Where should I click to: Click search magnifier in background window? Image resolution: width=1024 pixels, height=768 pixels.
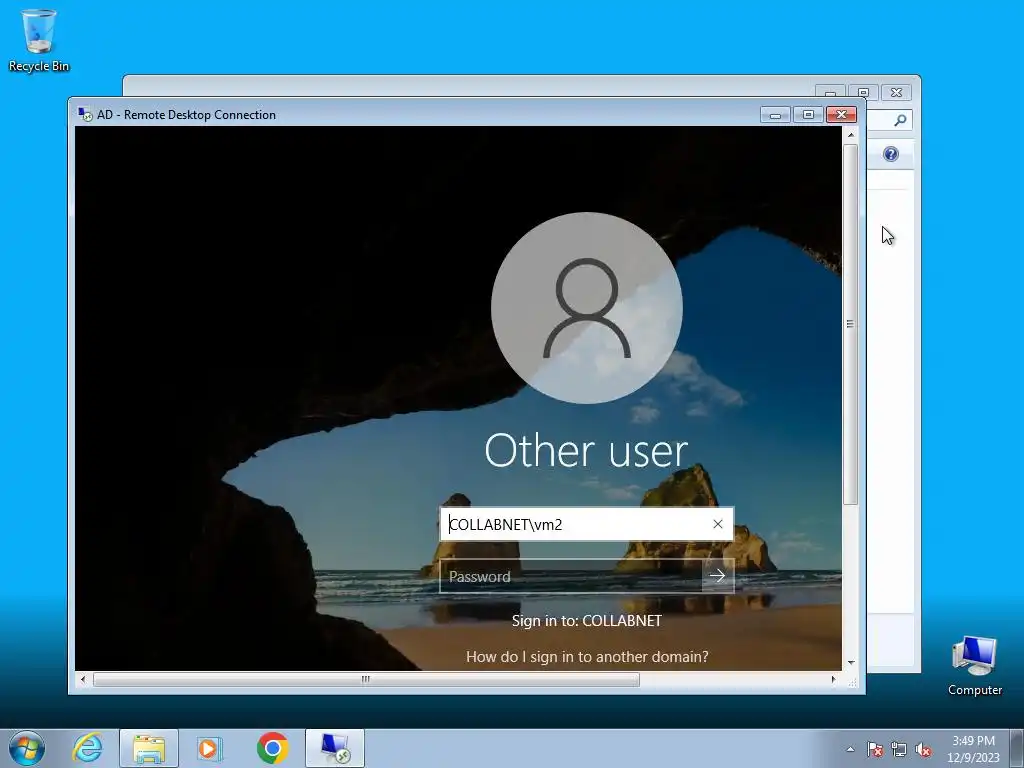click(x=900, y=120)
